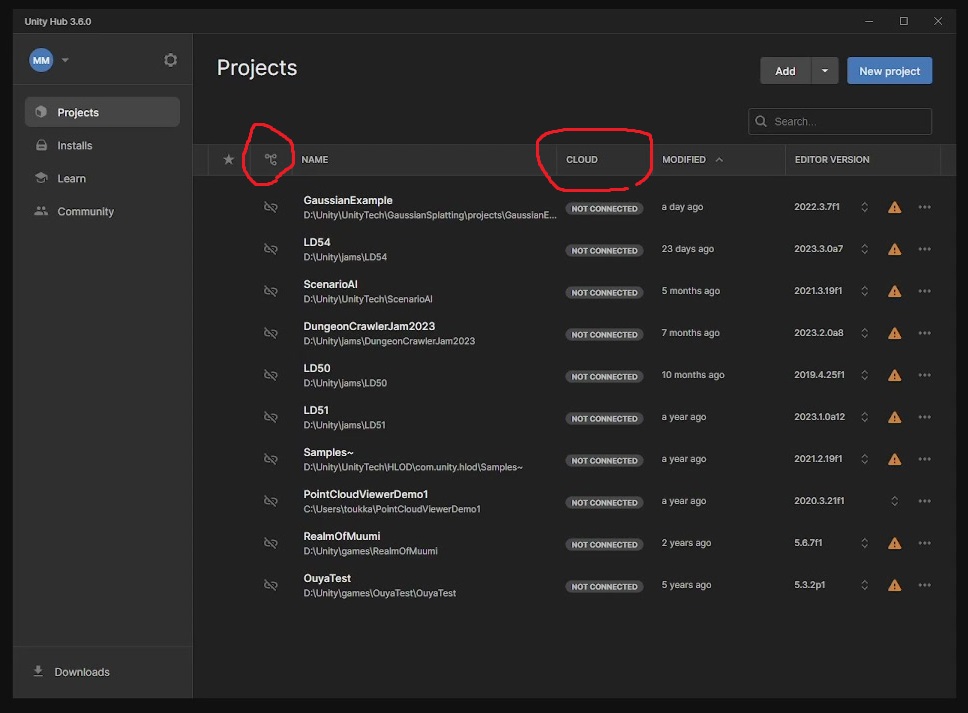Screen dimensions: 968x713
Task: Click the unlinked icon for LD50
Action: tap(270, 375)
